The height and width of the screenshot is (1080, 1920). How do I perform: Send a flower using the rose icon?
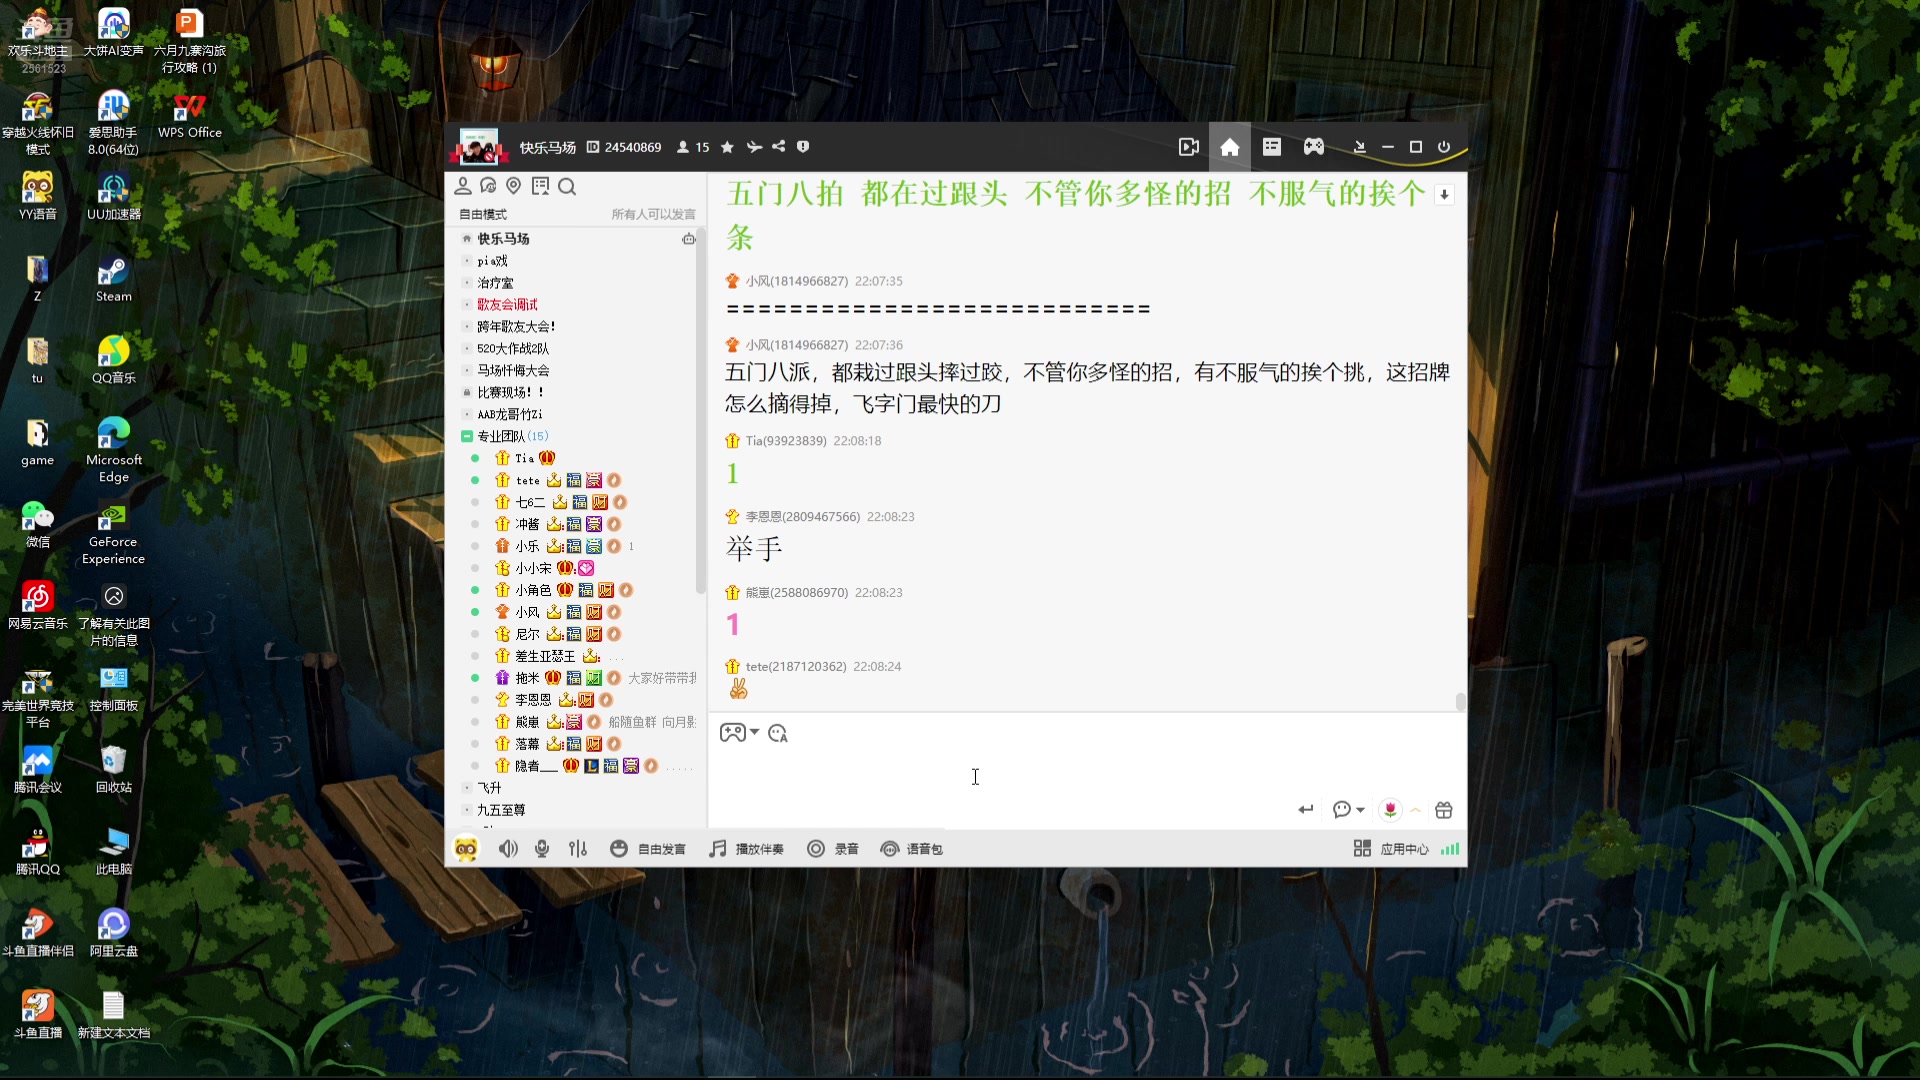[1390, 810]
